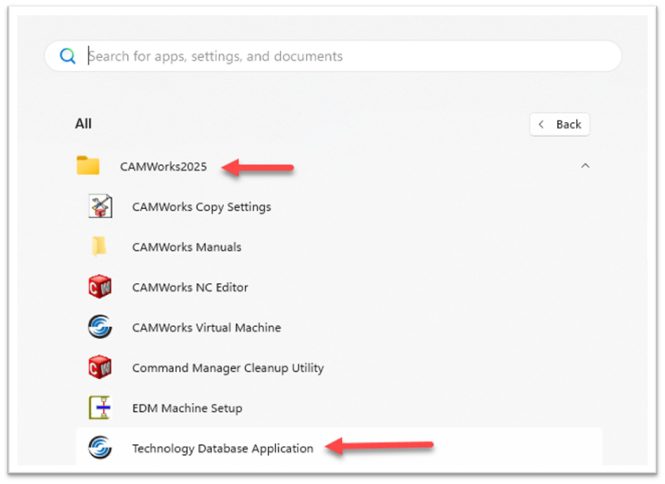Click the Command Manager Cleanup Utility icon

(100, 367)
